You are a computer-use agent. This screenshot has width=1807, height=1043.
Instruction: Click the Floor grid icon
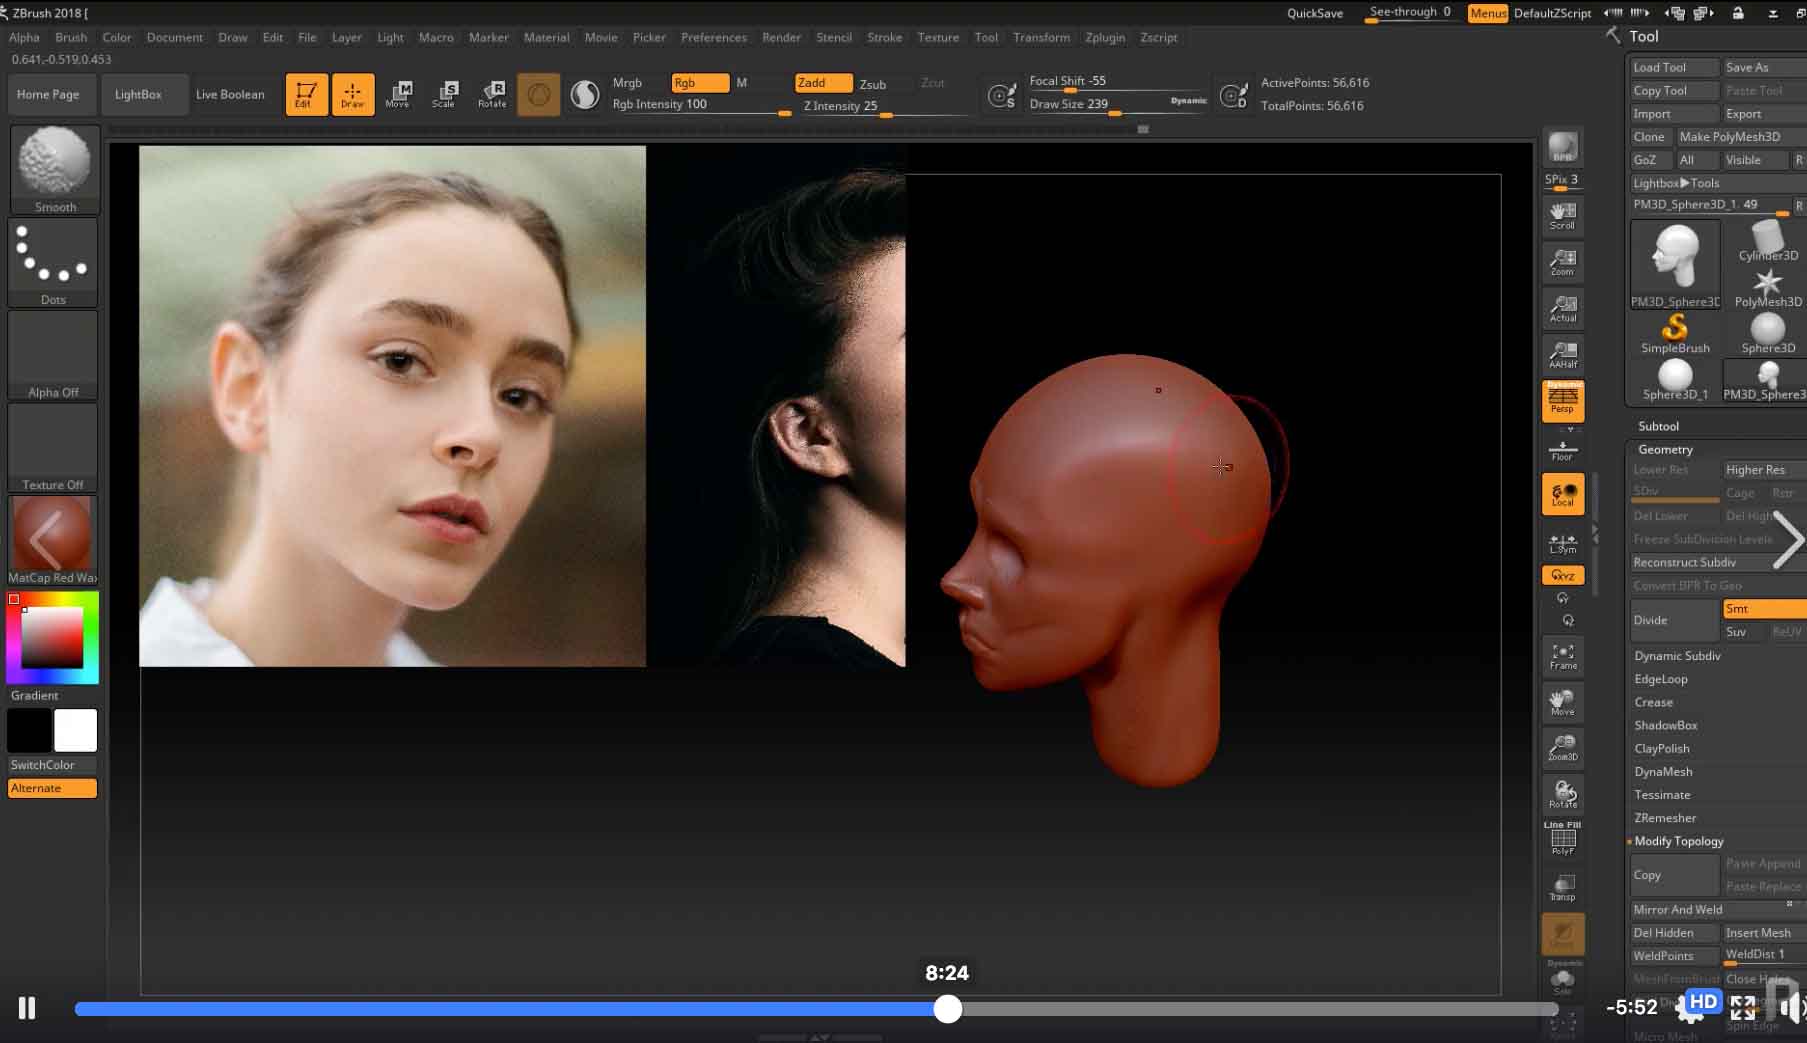tap(1563, 450)
